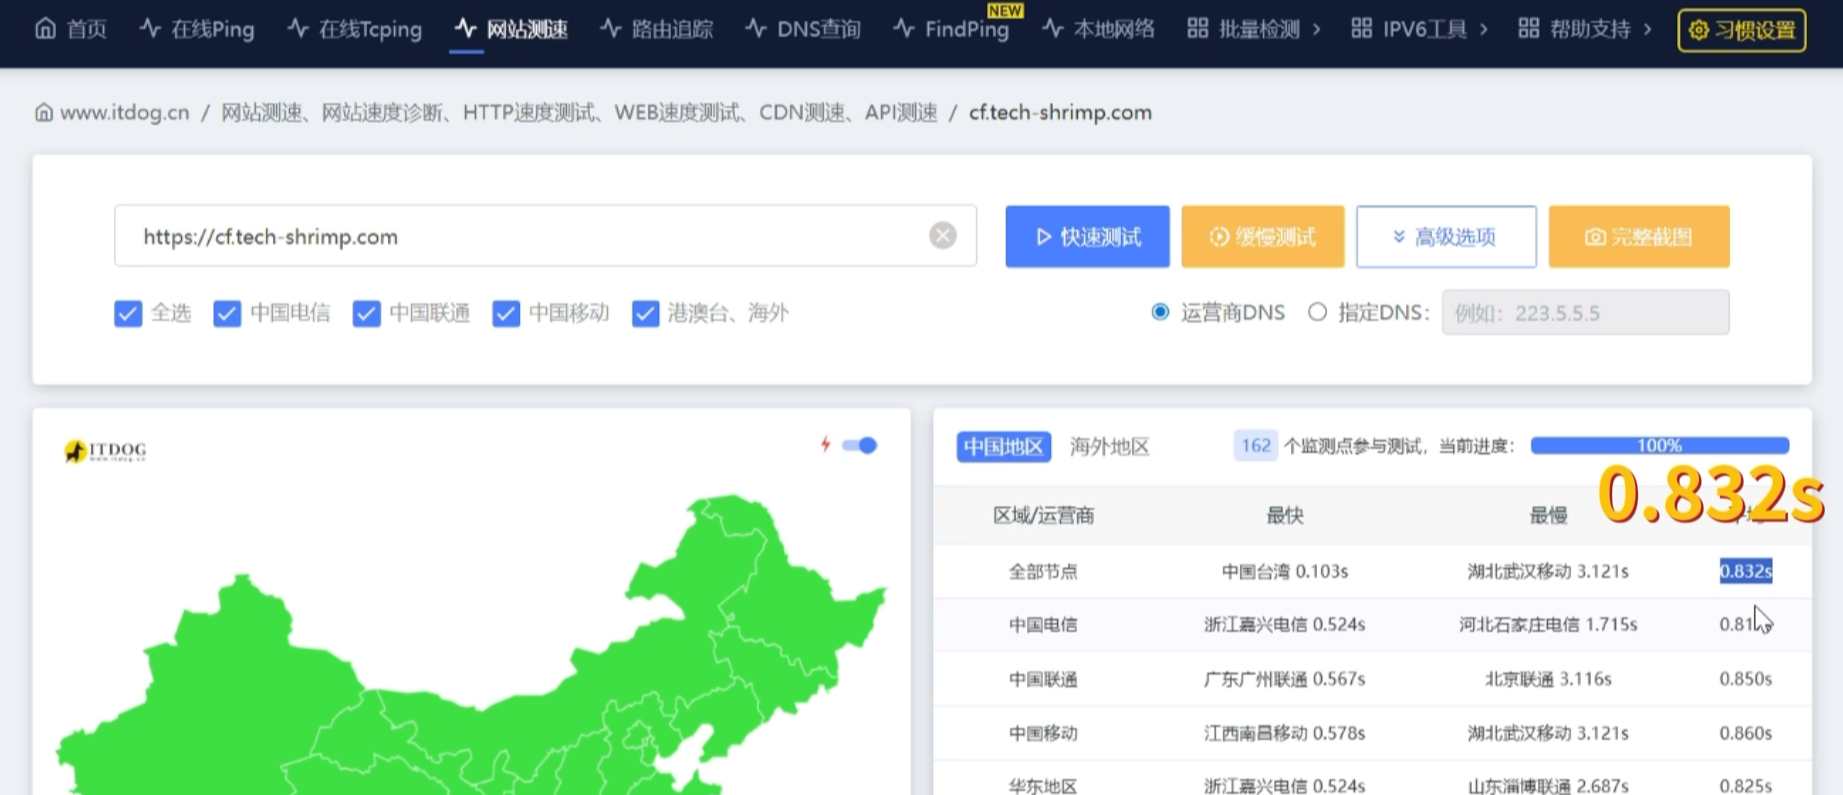The image size is (1843, 795).
Task: Click the red lightning icon above the map
Action: pyautogui.click(x=825, y=444)
